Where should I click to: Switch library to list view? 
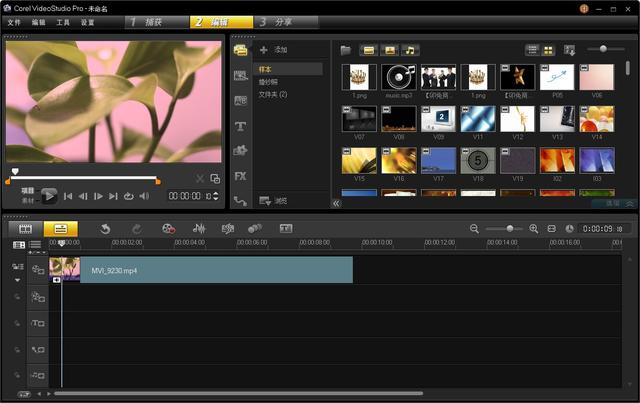pos(532,50)
